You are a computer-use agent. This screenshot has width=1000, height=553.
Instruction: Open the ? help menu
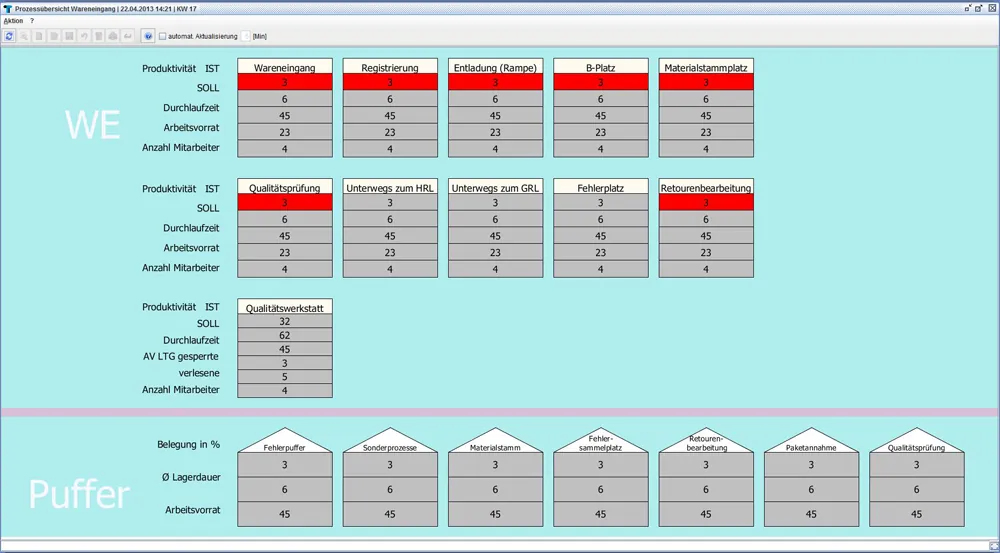point(32,21)
